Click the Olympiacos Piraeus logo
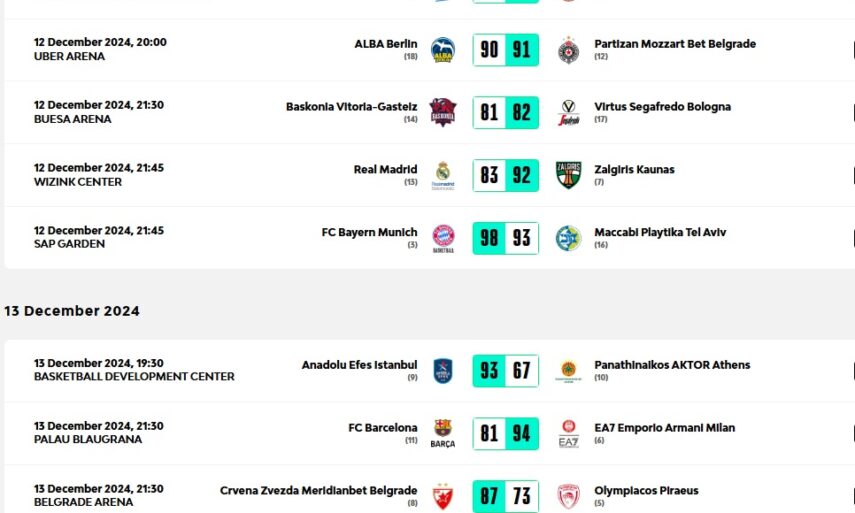 tap(568, 496)
